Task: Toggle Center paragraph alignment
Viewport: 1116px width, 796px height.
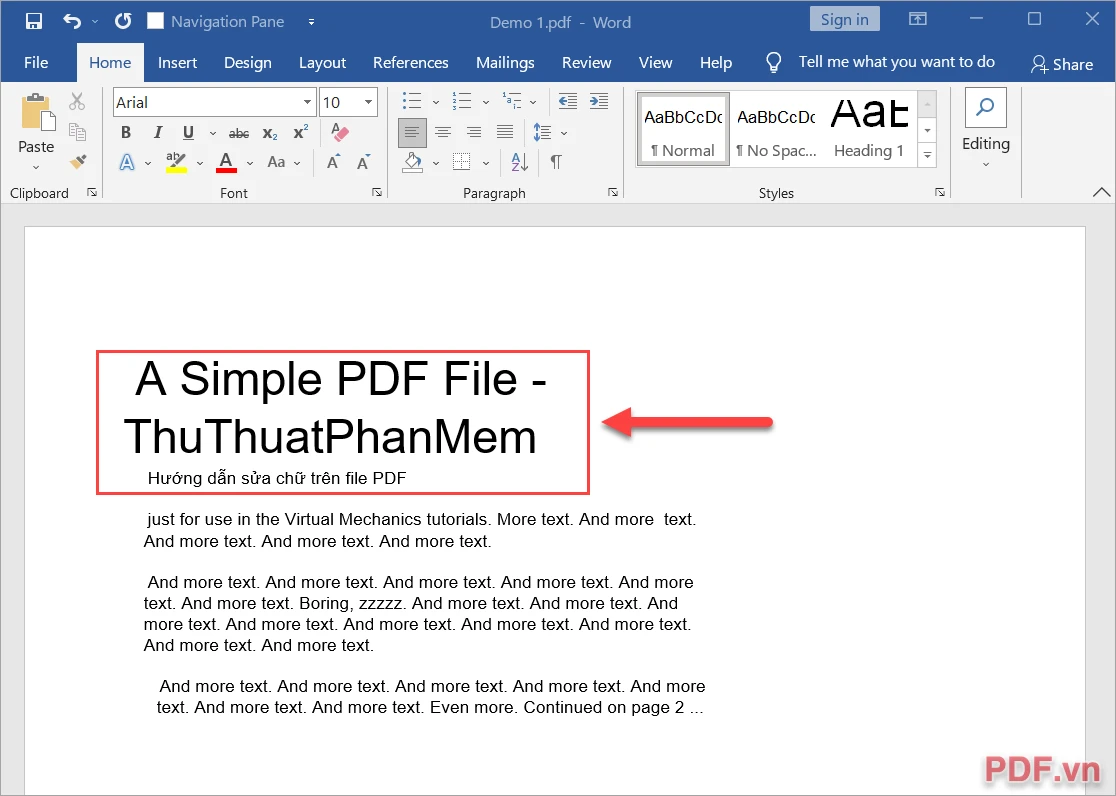Action: 443,132
